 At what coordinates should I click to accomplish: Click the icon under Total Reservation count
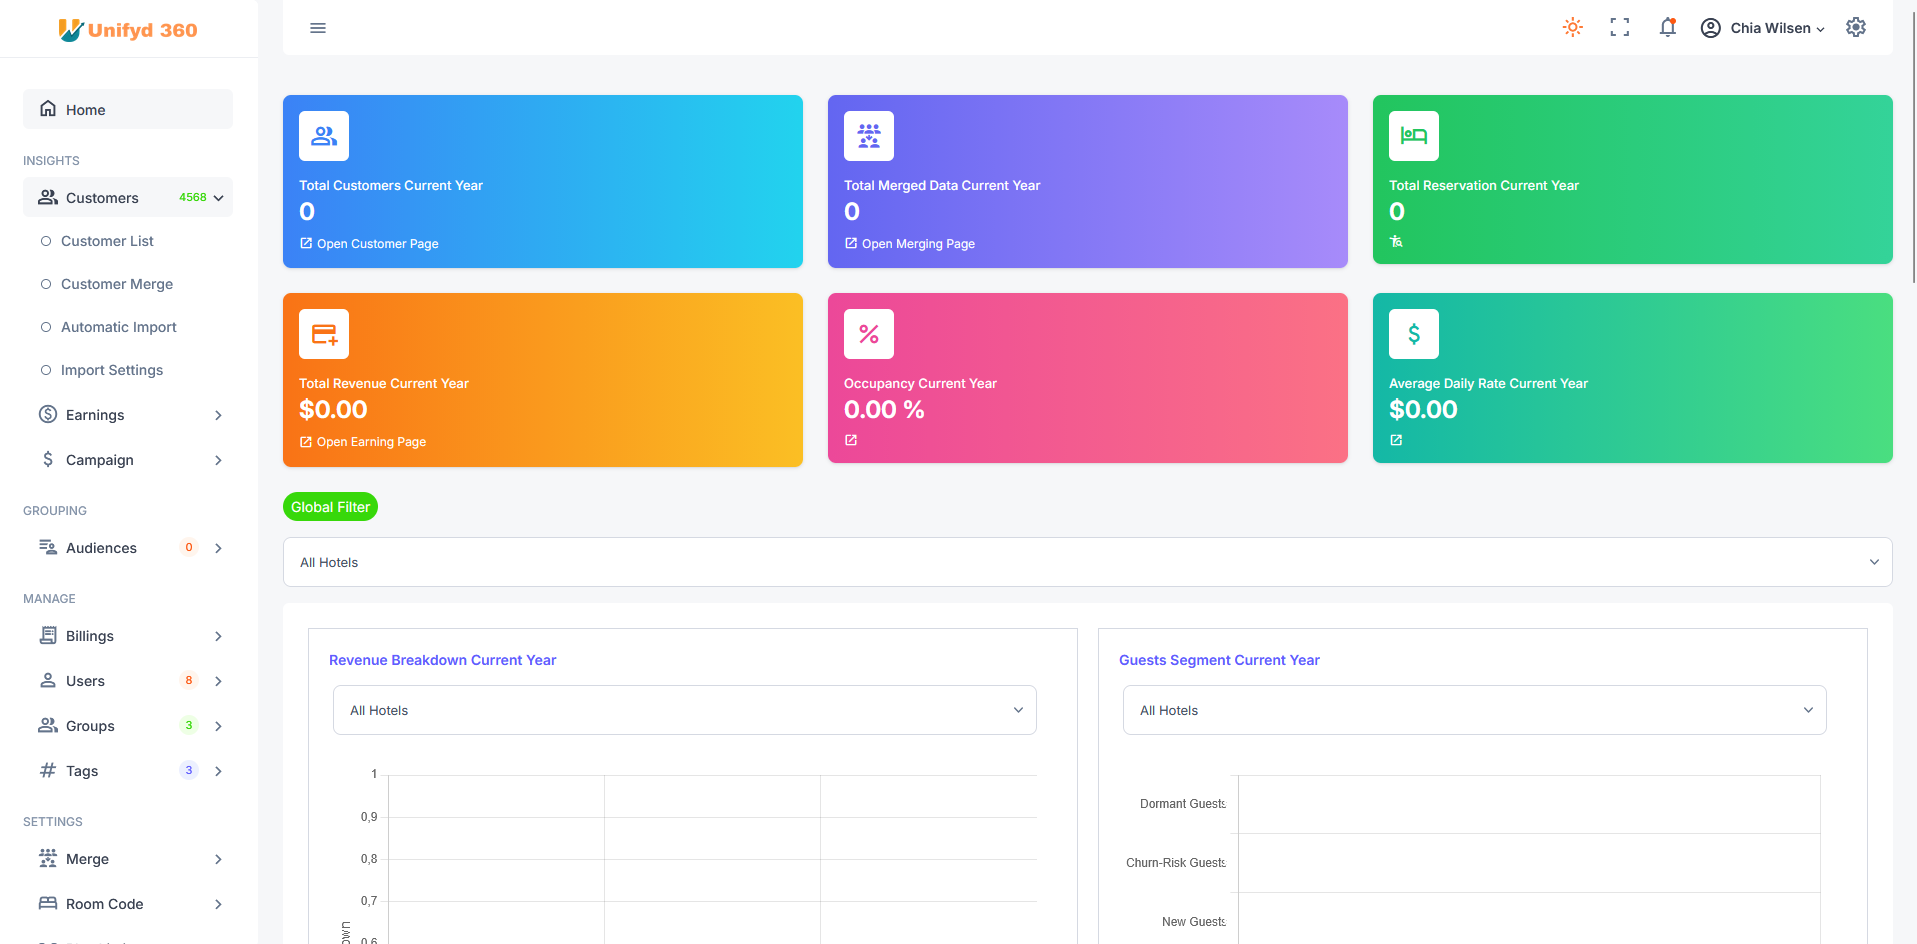tap(1396, 241)
